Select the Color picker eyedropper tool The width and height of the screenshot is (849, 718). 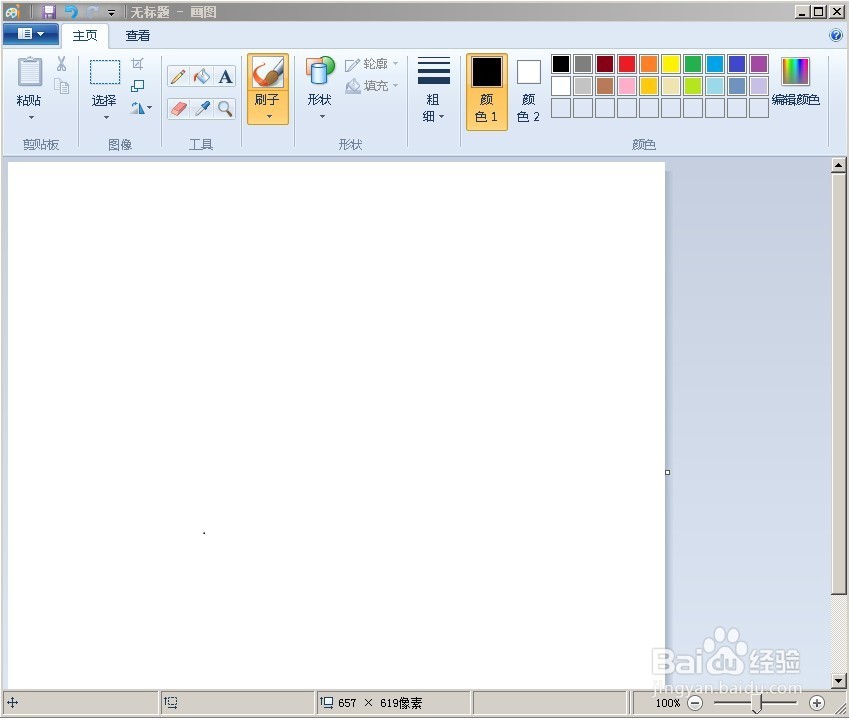pos(202,109)
